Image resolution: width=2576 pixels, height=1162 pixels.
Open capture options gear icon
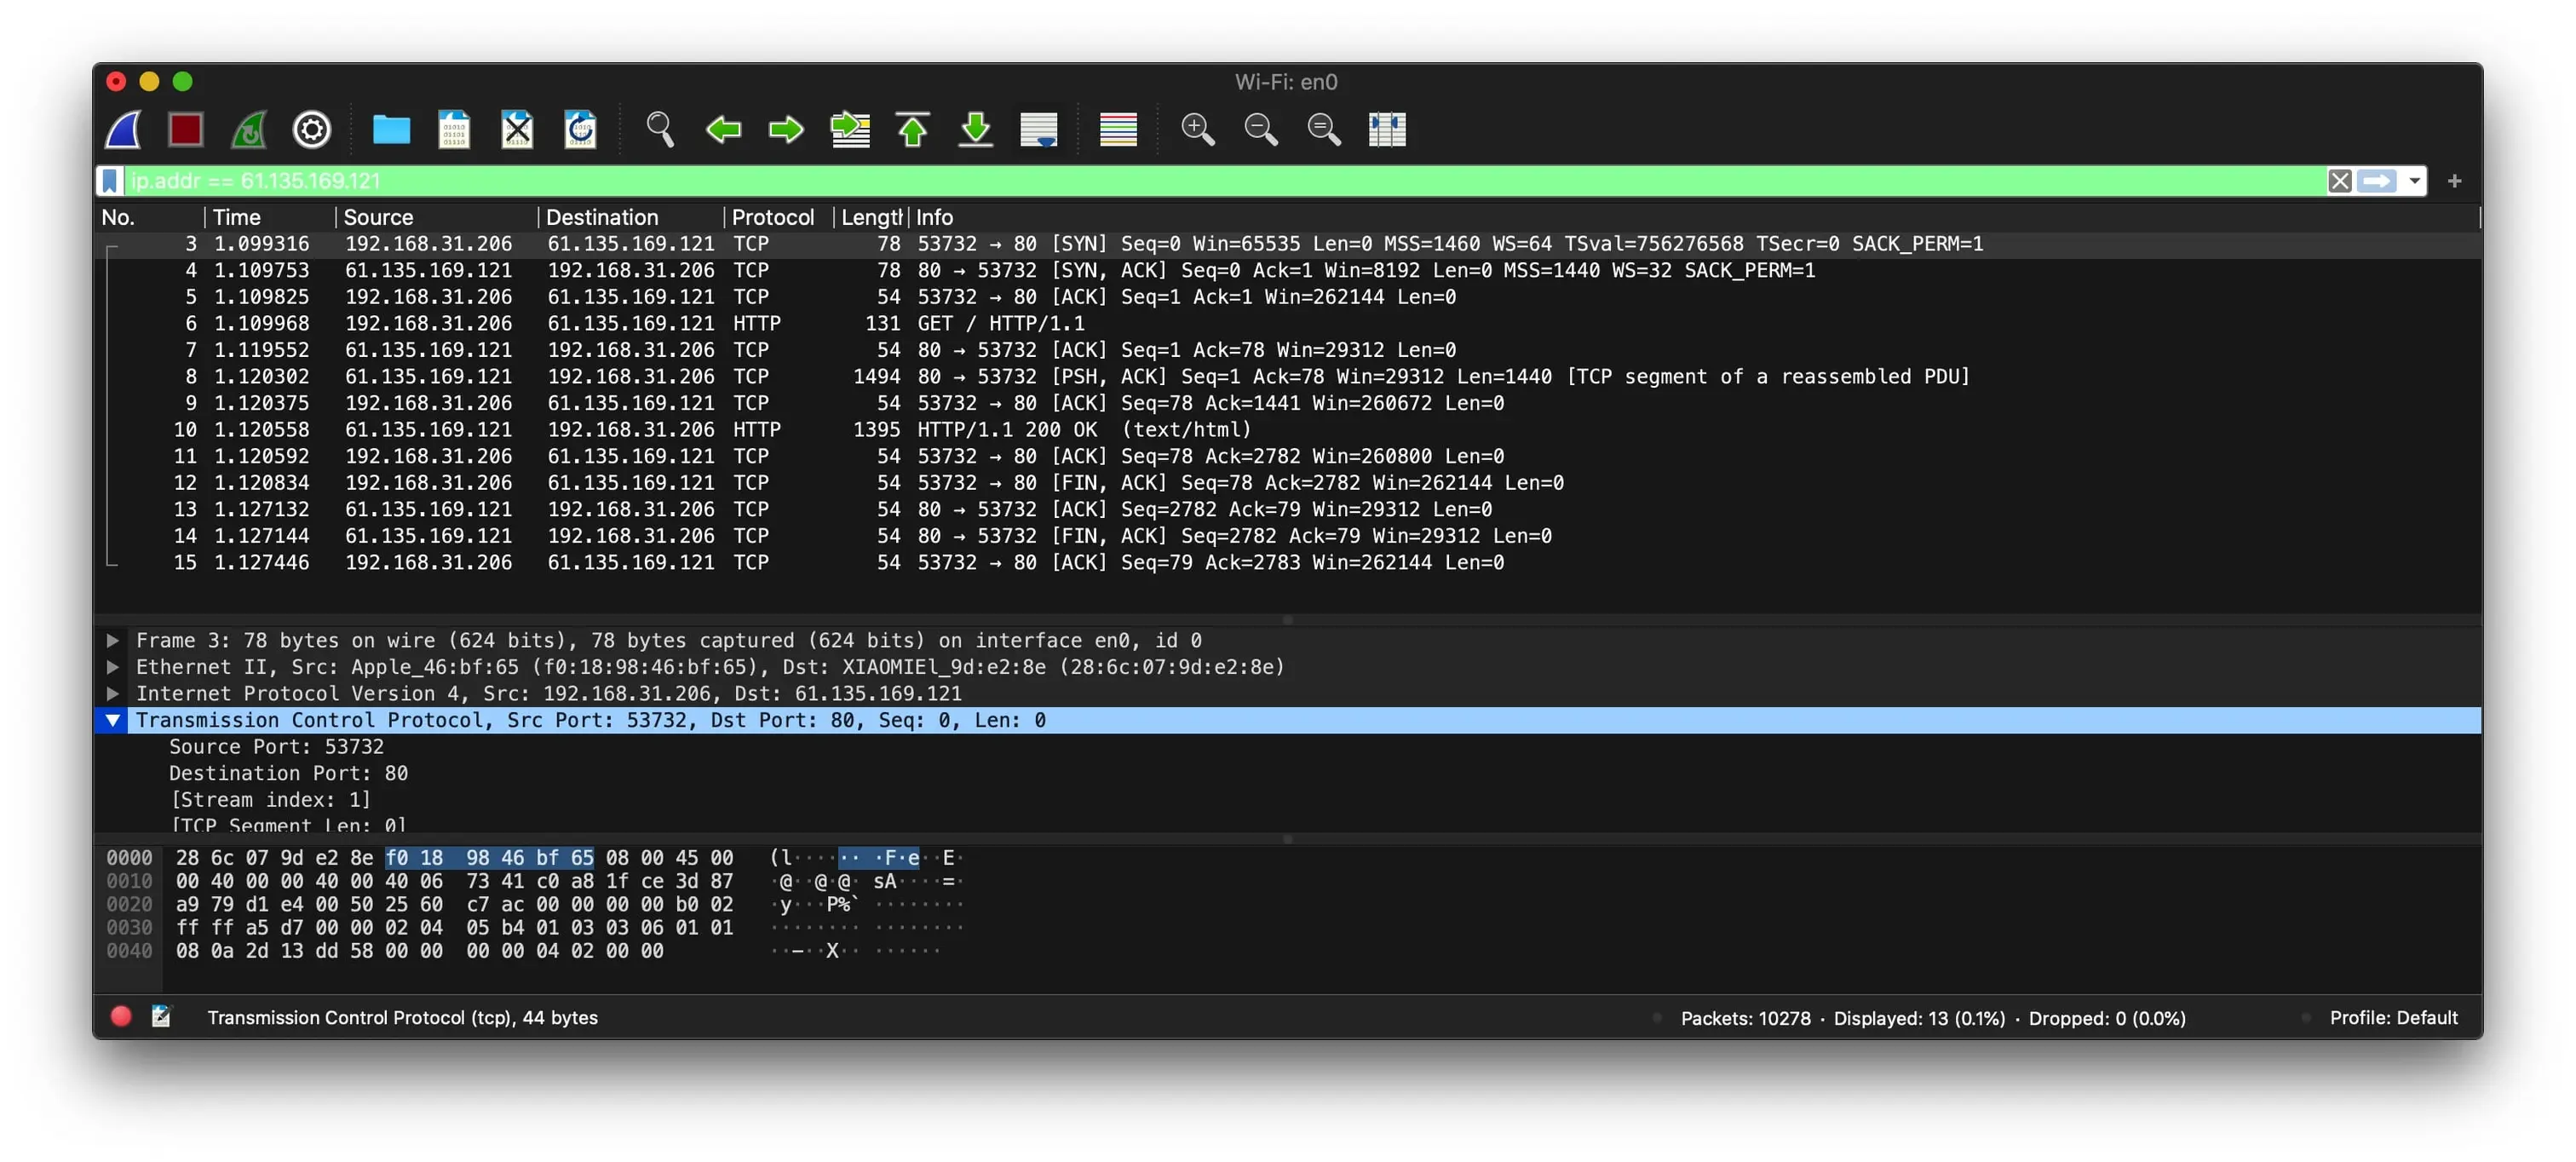pyautogui.click(x=312, y=129)
